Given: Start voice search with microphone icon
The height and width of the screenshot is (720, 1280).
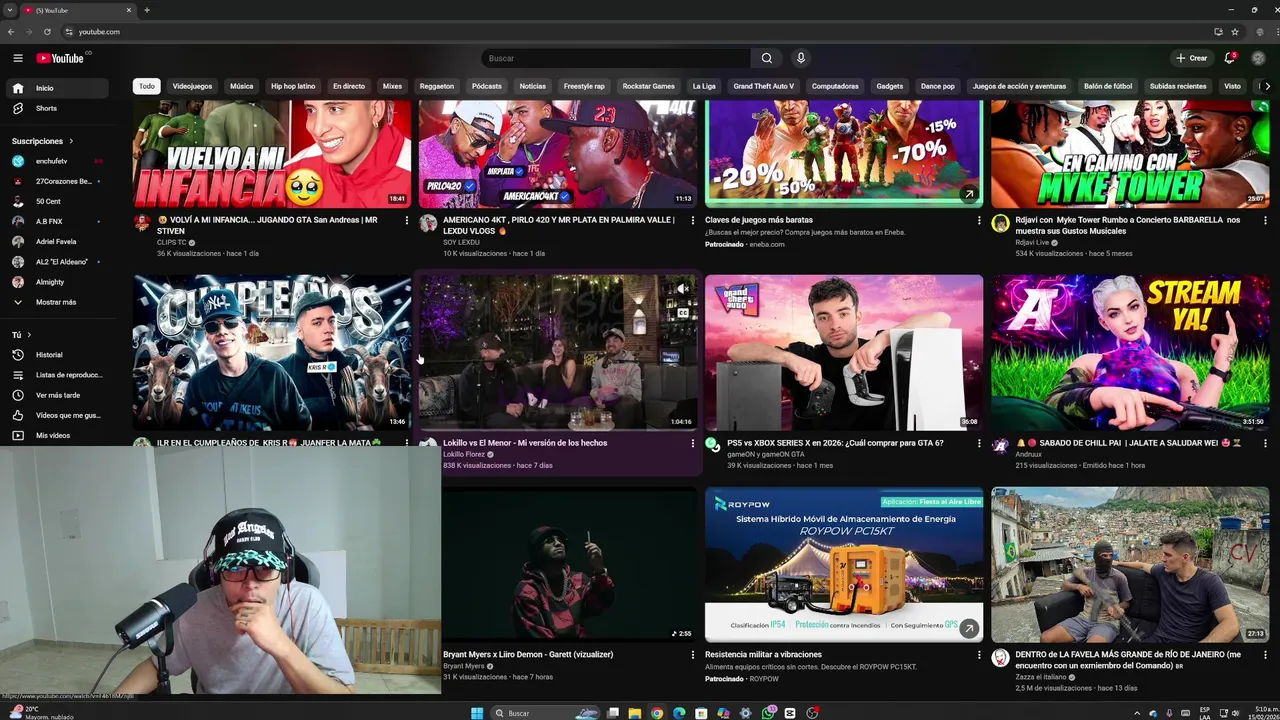Looking at the screenshot, I should [x=800, y=58].
